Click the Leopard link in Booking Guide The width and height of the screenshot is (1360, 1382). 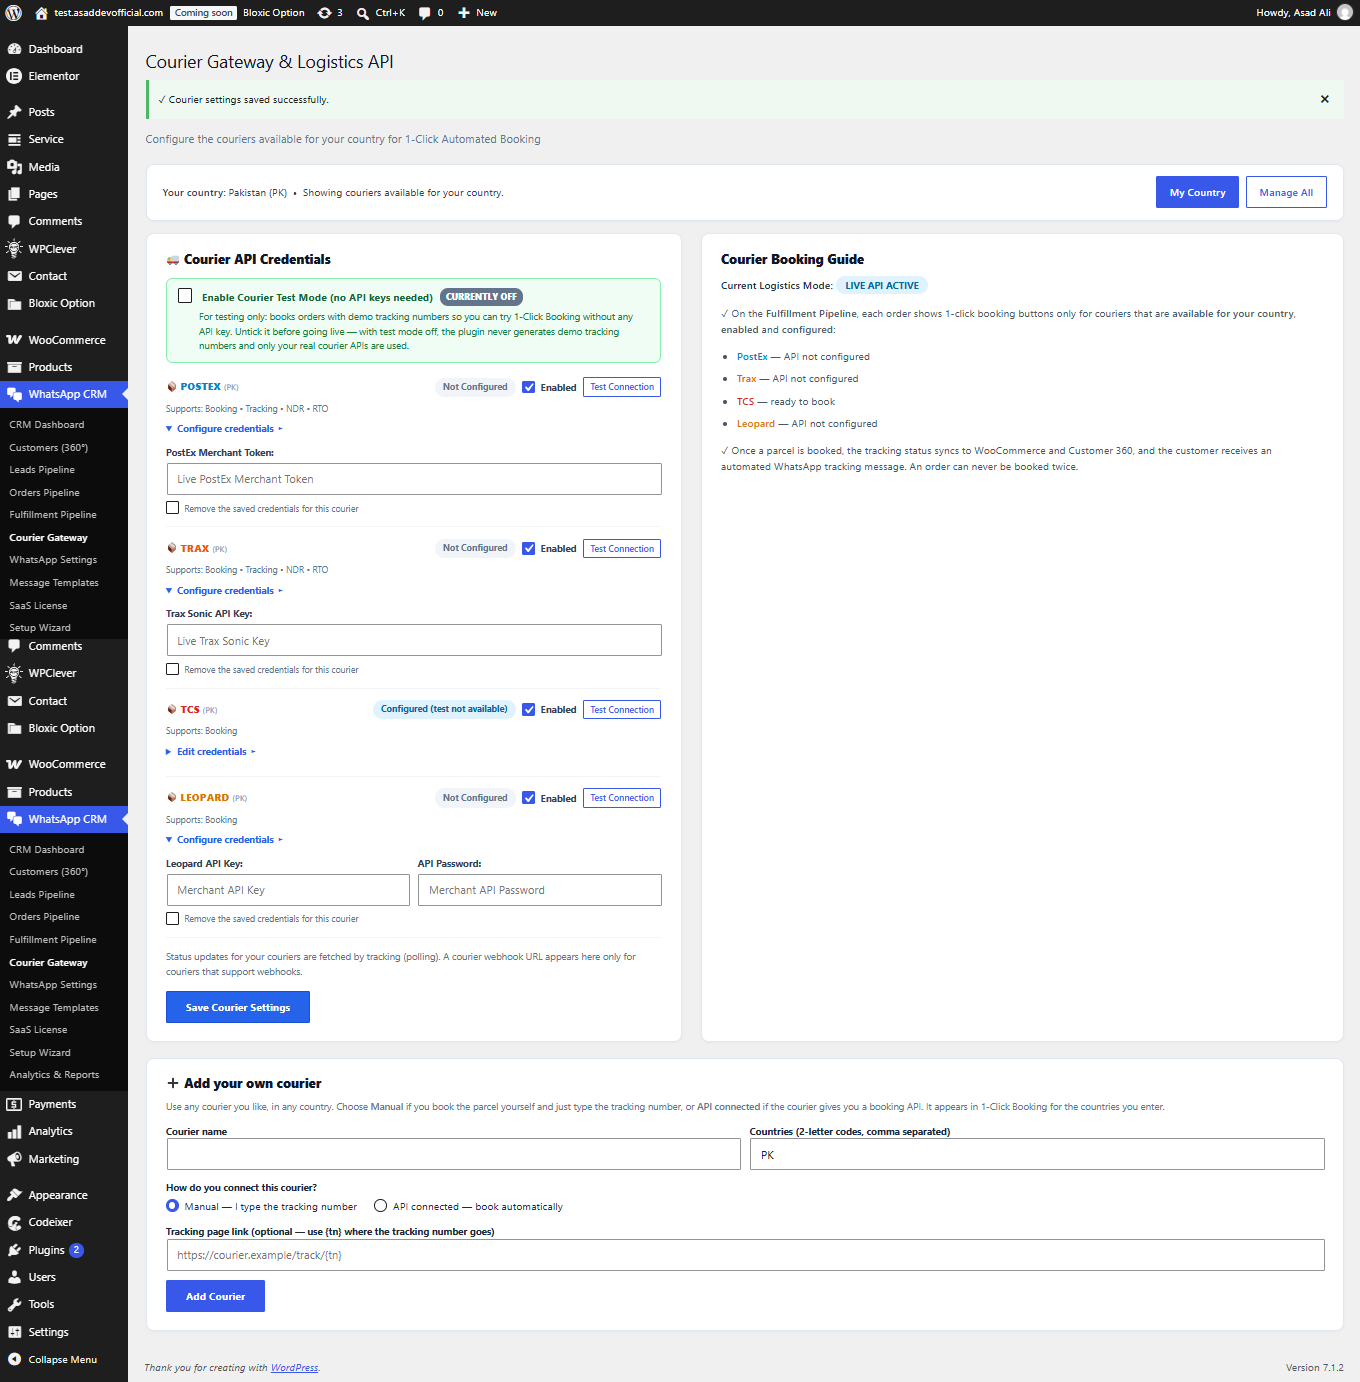coord(756,424)
